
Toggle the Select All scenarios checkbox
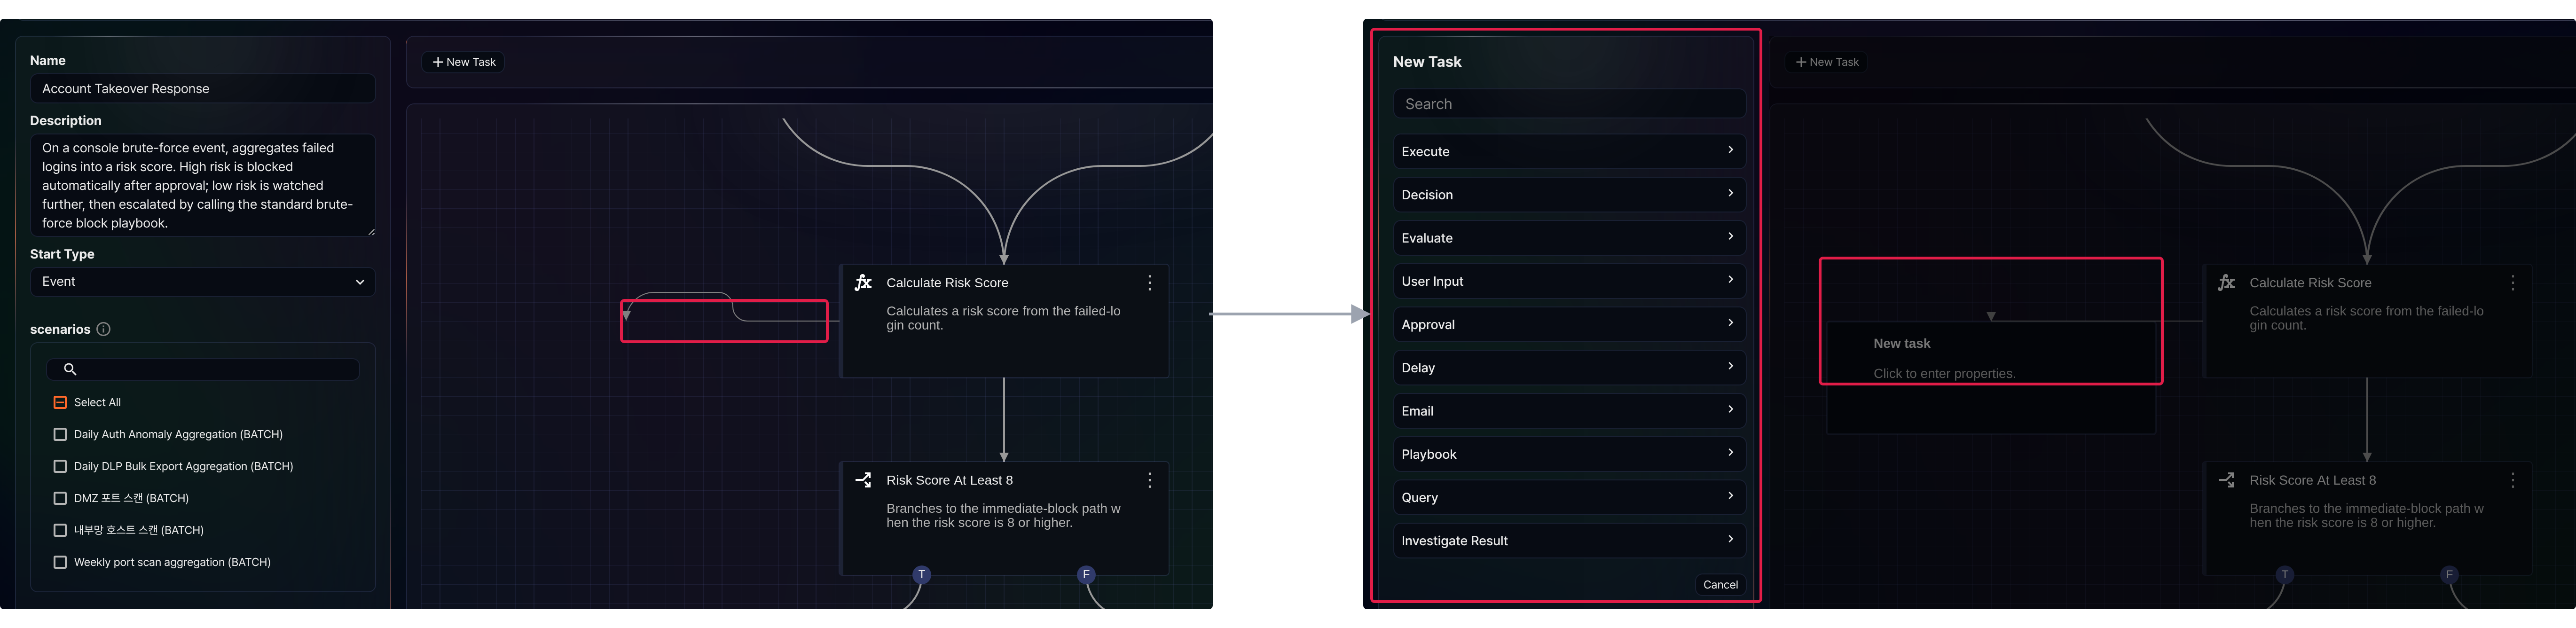[x=60, y=402]
